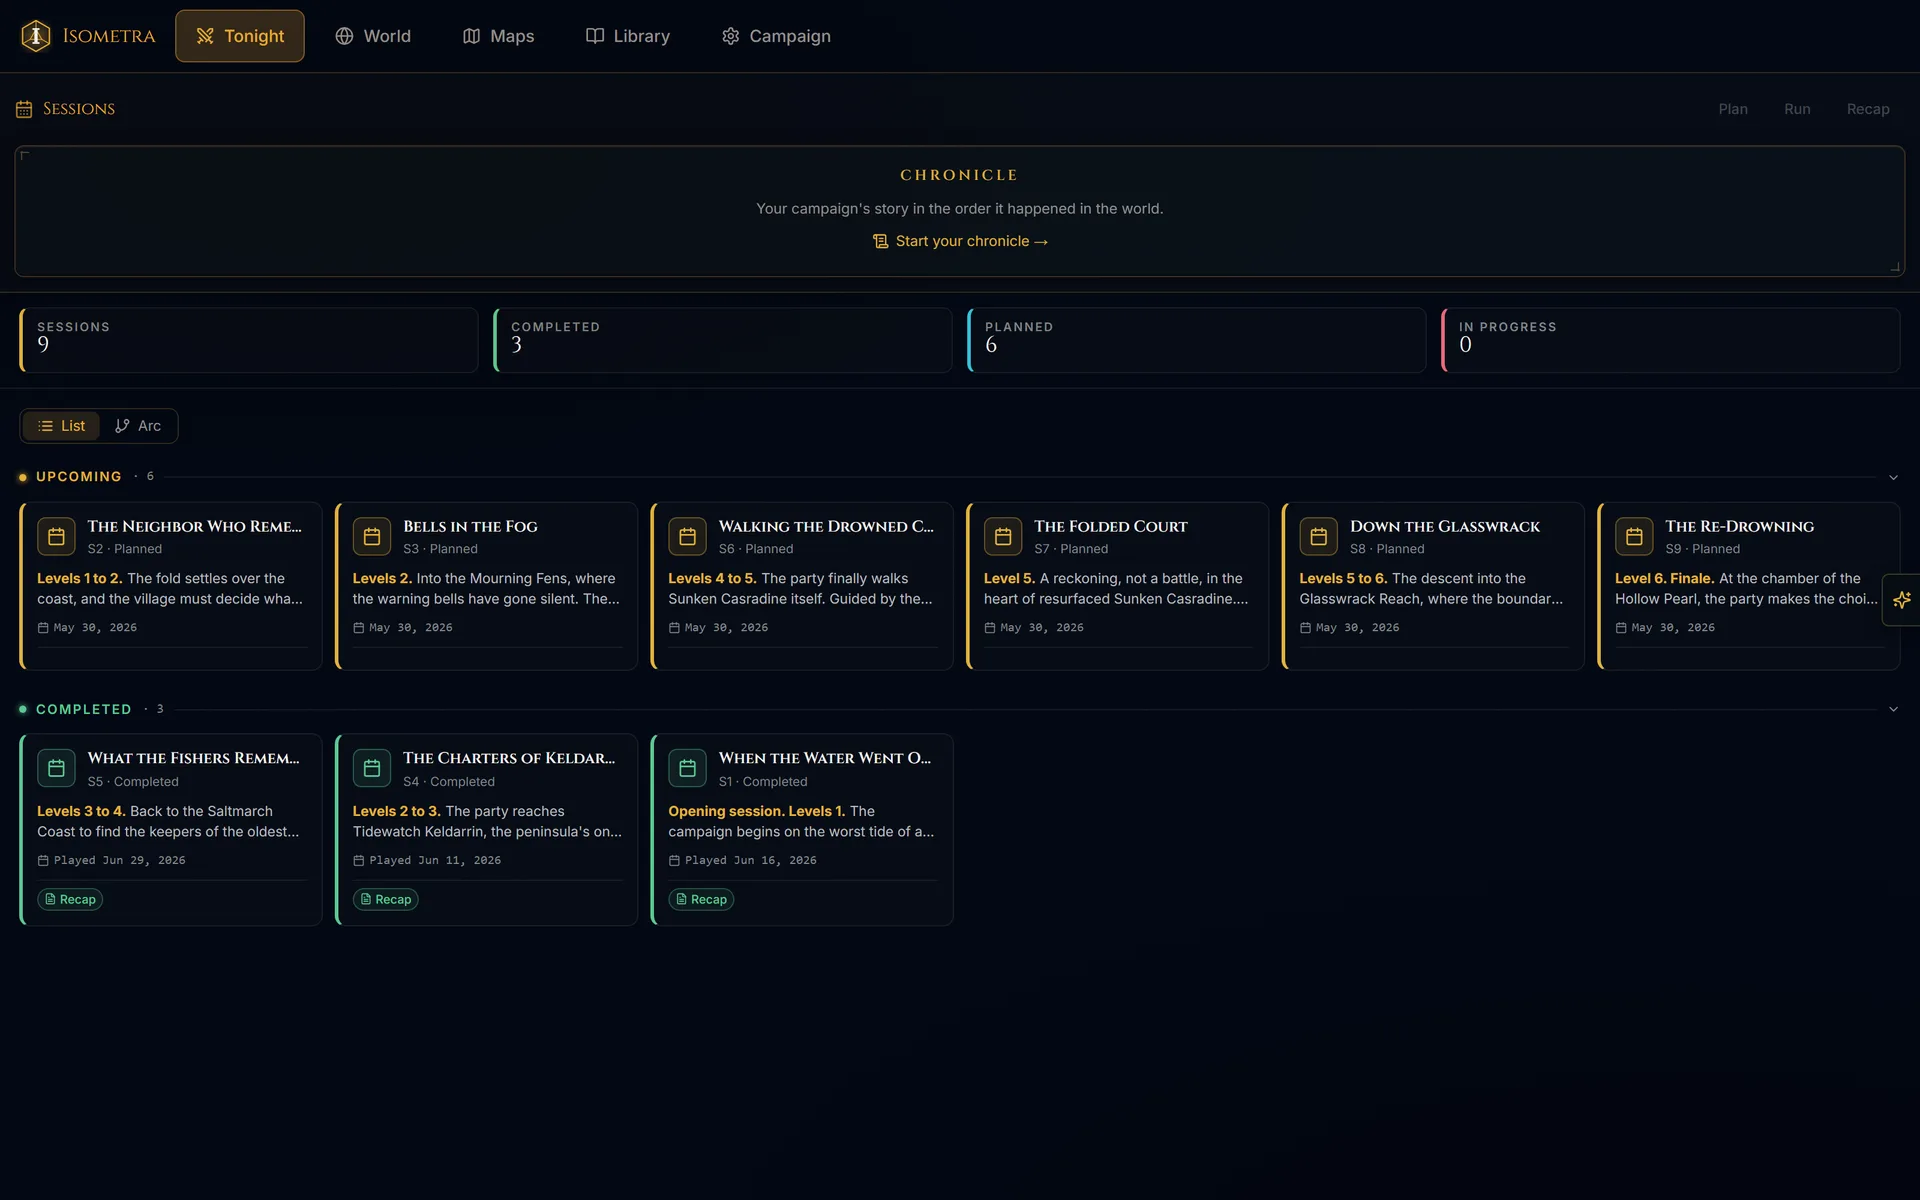This screenshot has width=1920, height=1200.
Task: Click calendar icon on Walking the Drowned C... card
Action: [687, 536]
